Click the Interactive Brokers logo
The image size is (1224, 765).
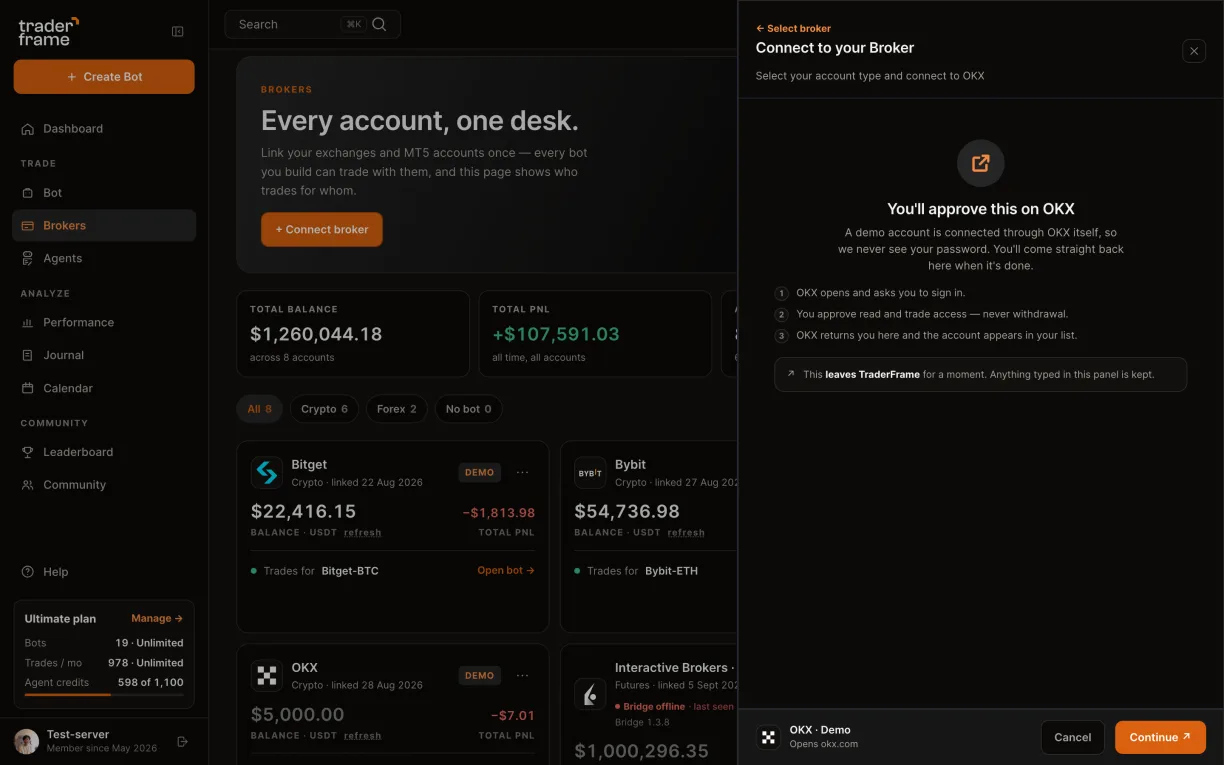coord(590,693)
